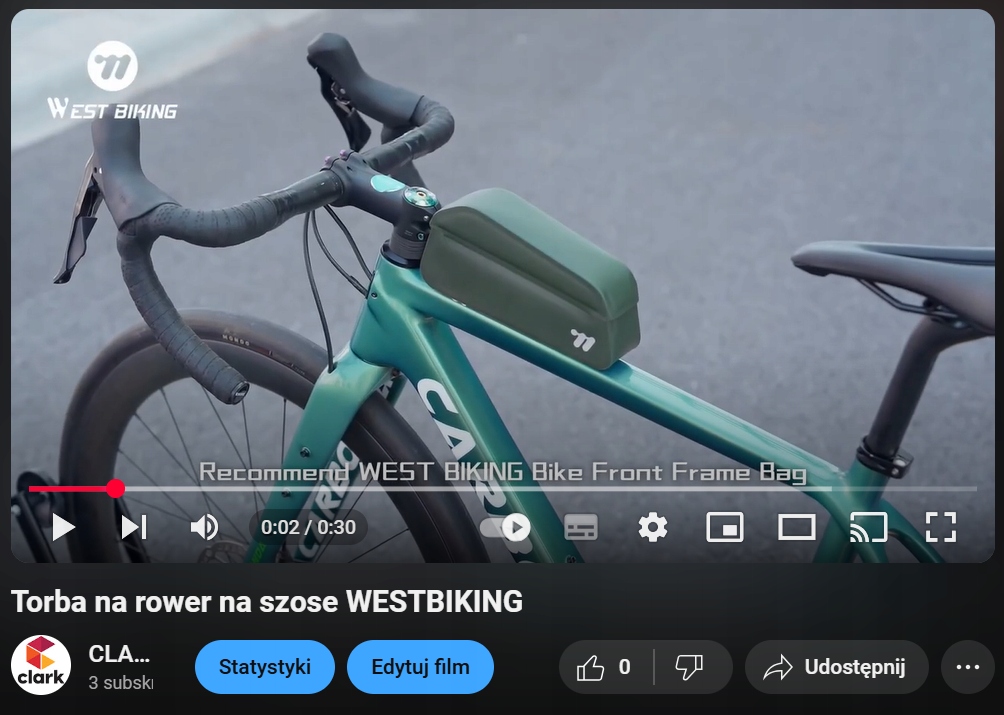Play the video
The height and width of the screenshot is (715, 1004).
click(63, 527)
